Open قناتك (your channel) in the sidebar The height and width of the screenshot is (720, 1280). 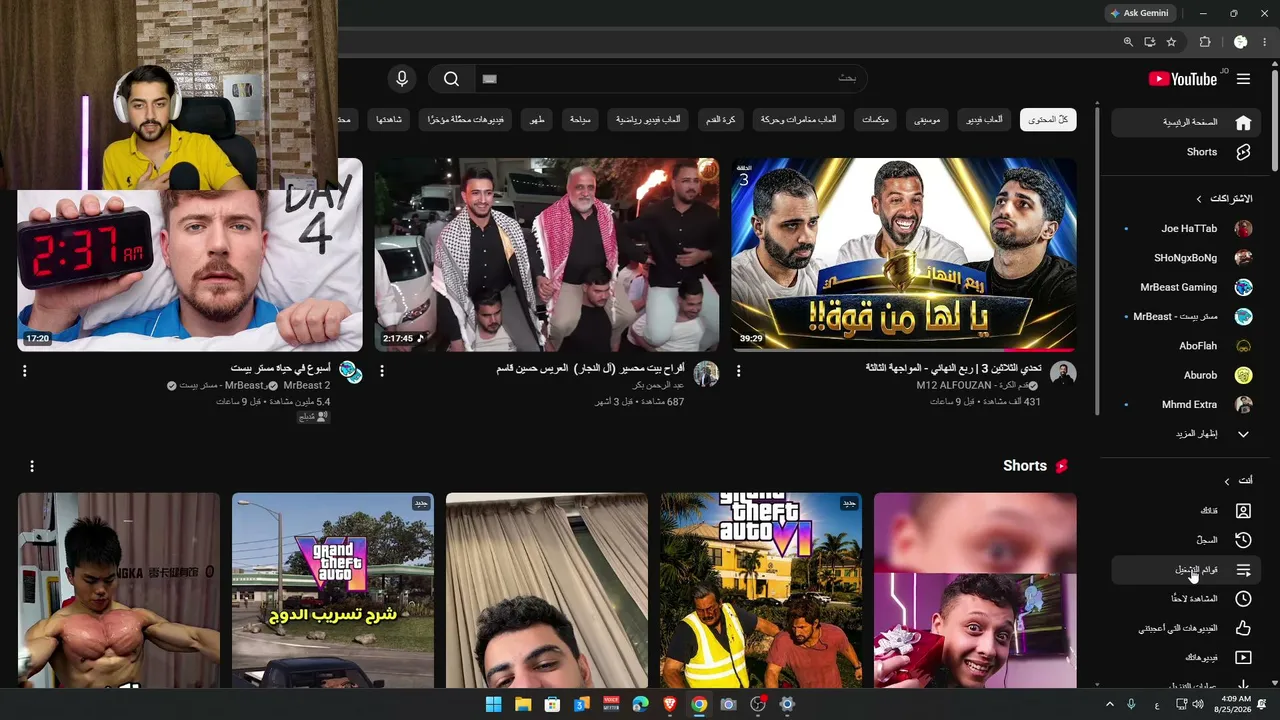click(1186, 511)
